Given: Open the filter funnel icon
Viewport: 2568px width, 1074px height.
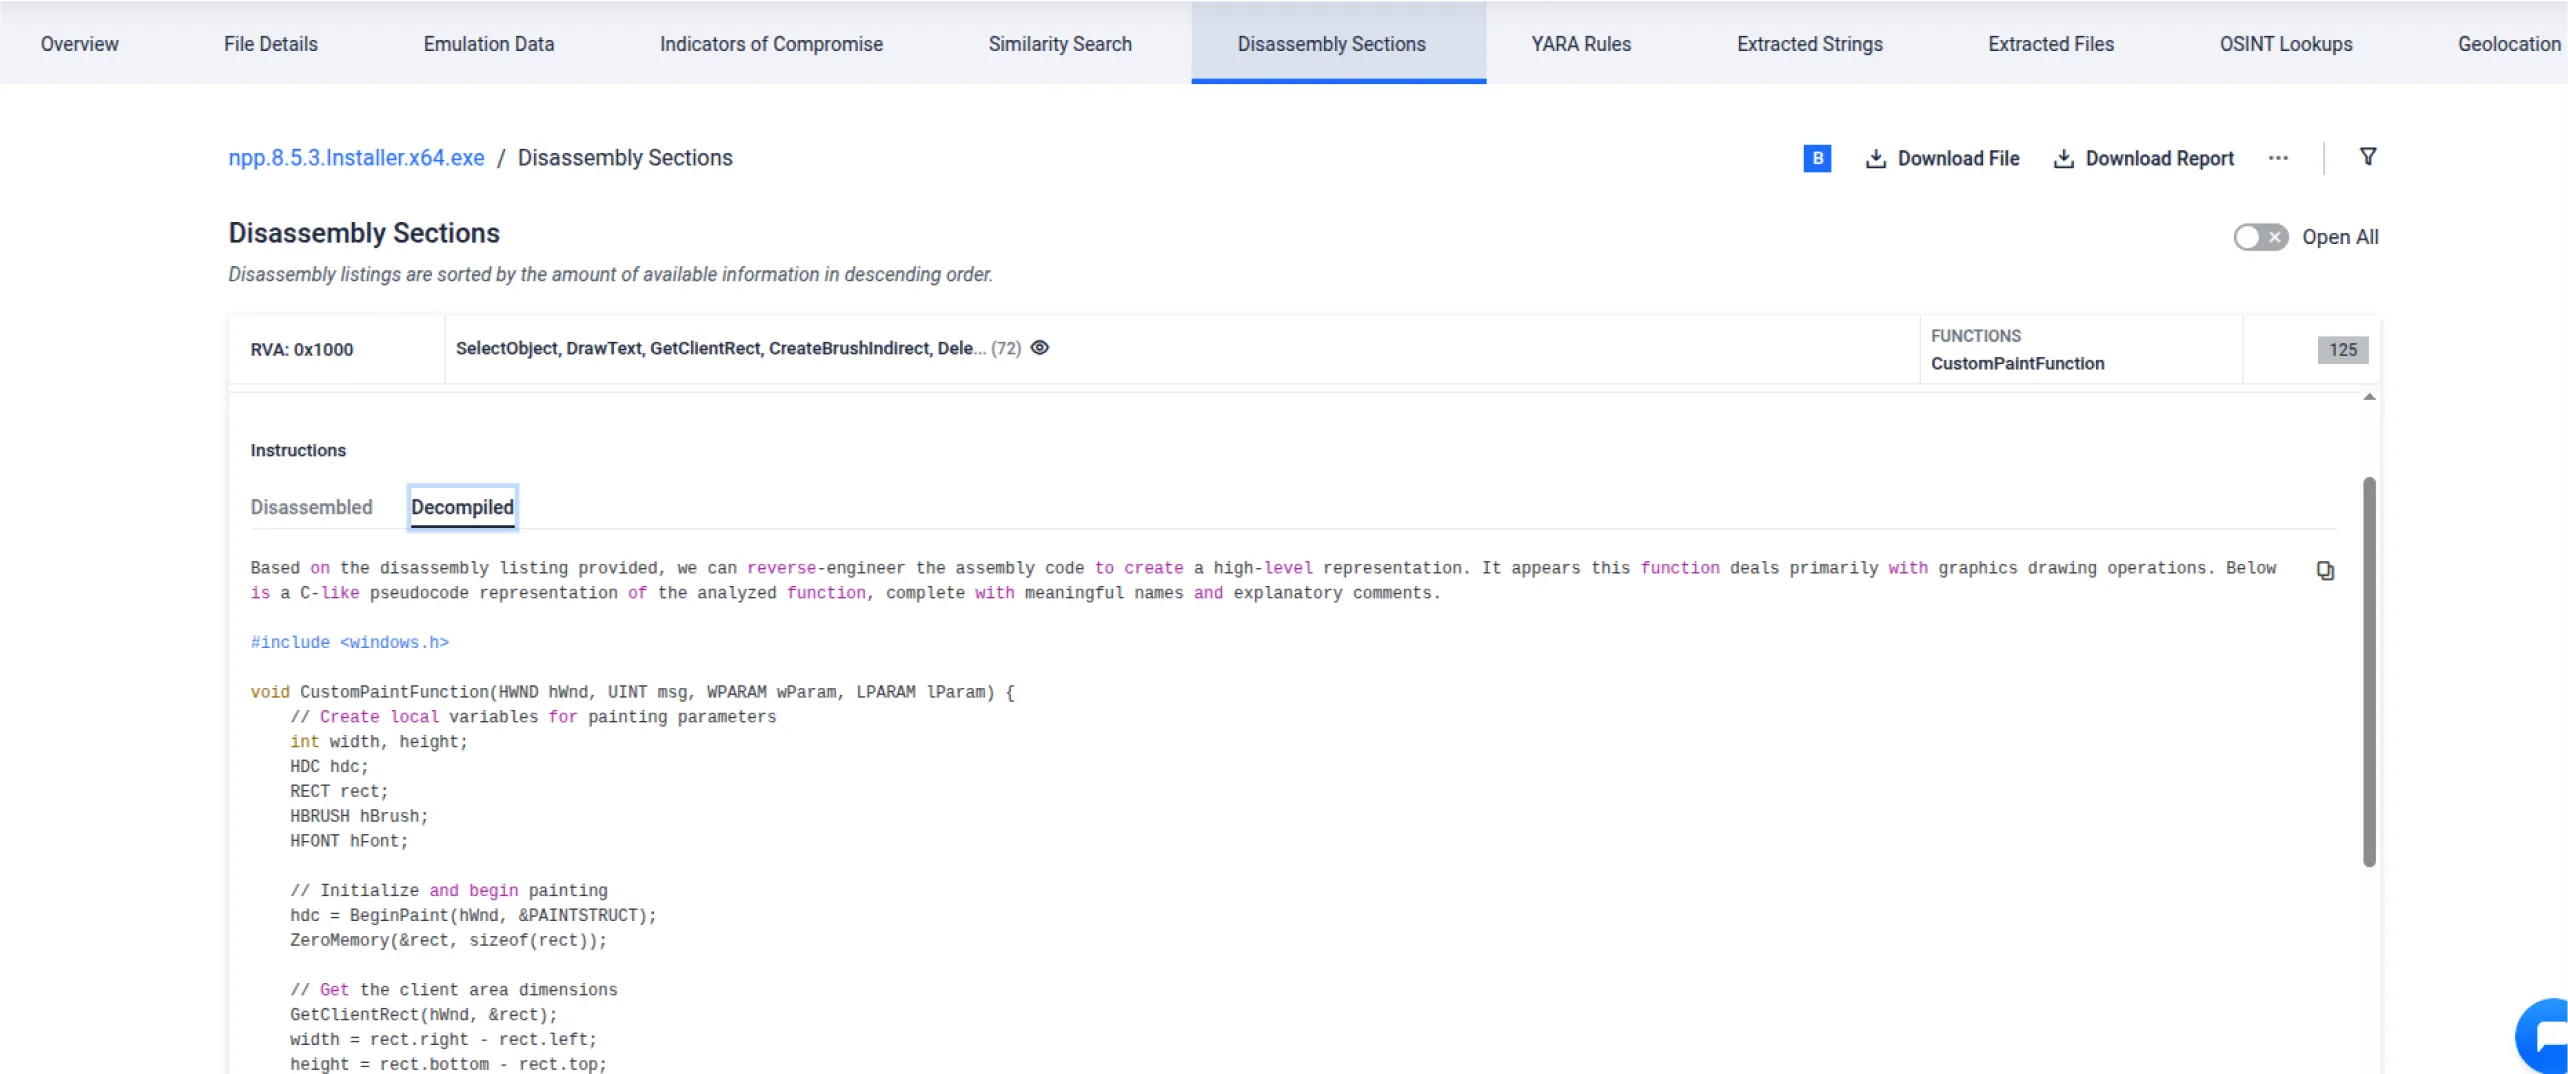Looking at the screenshot, I should point(2368,156).
